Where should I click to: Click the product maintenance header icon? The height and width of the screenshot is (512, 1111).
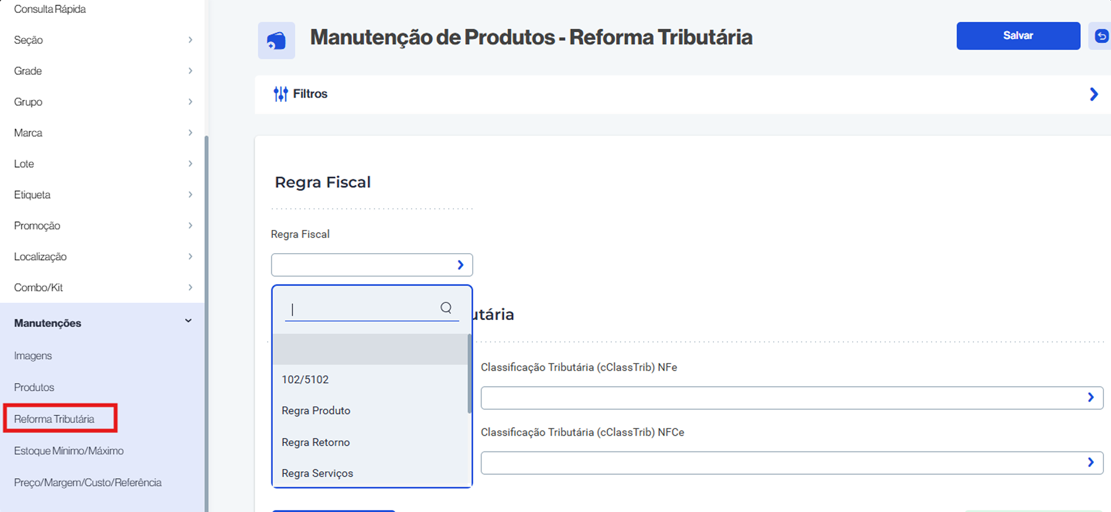[276, 41]
